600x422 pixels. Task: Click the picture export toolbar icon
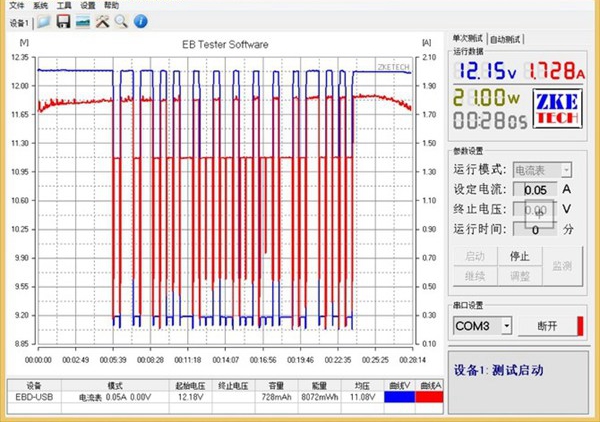click(x=82, y=21)
